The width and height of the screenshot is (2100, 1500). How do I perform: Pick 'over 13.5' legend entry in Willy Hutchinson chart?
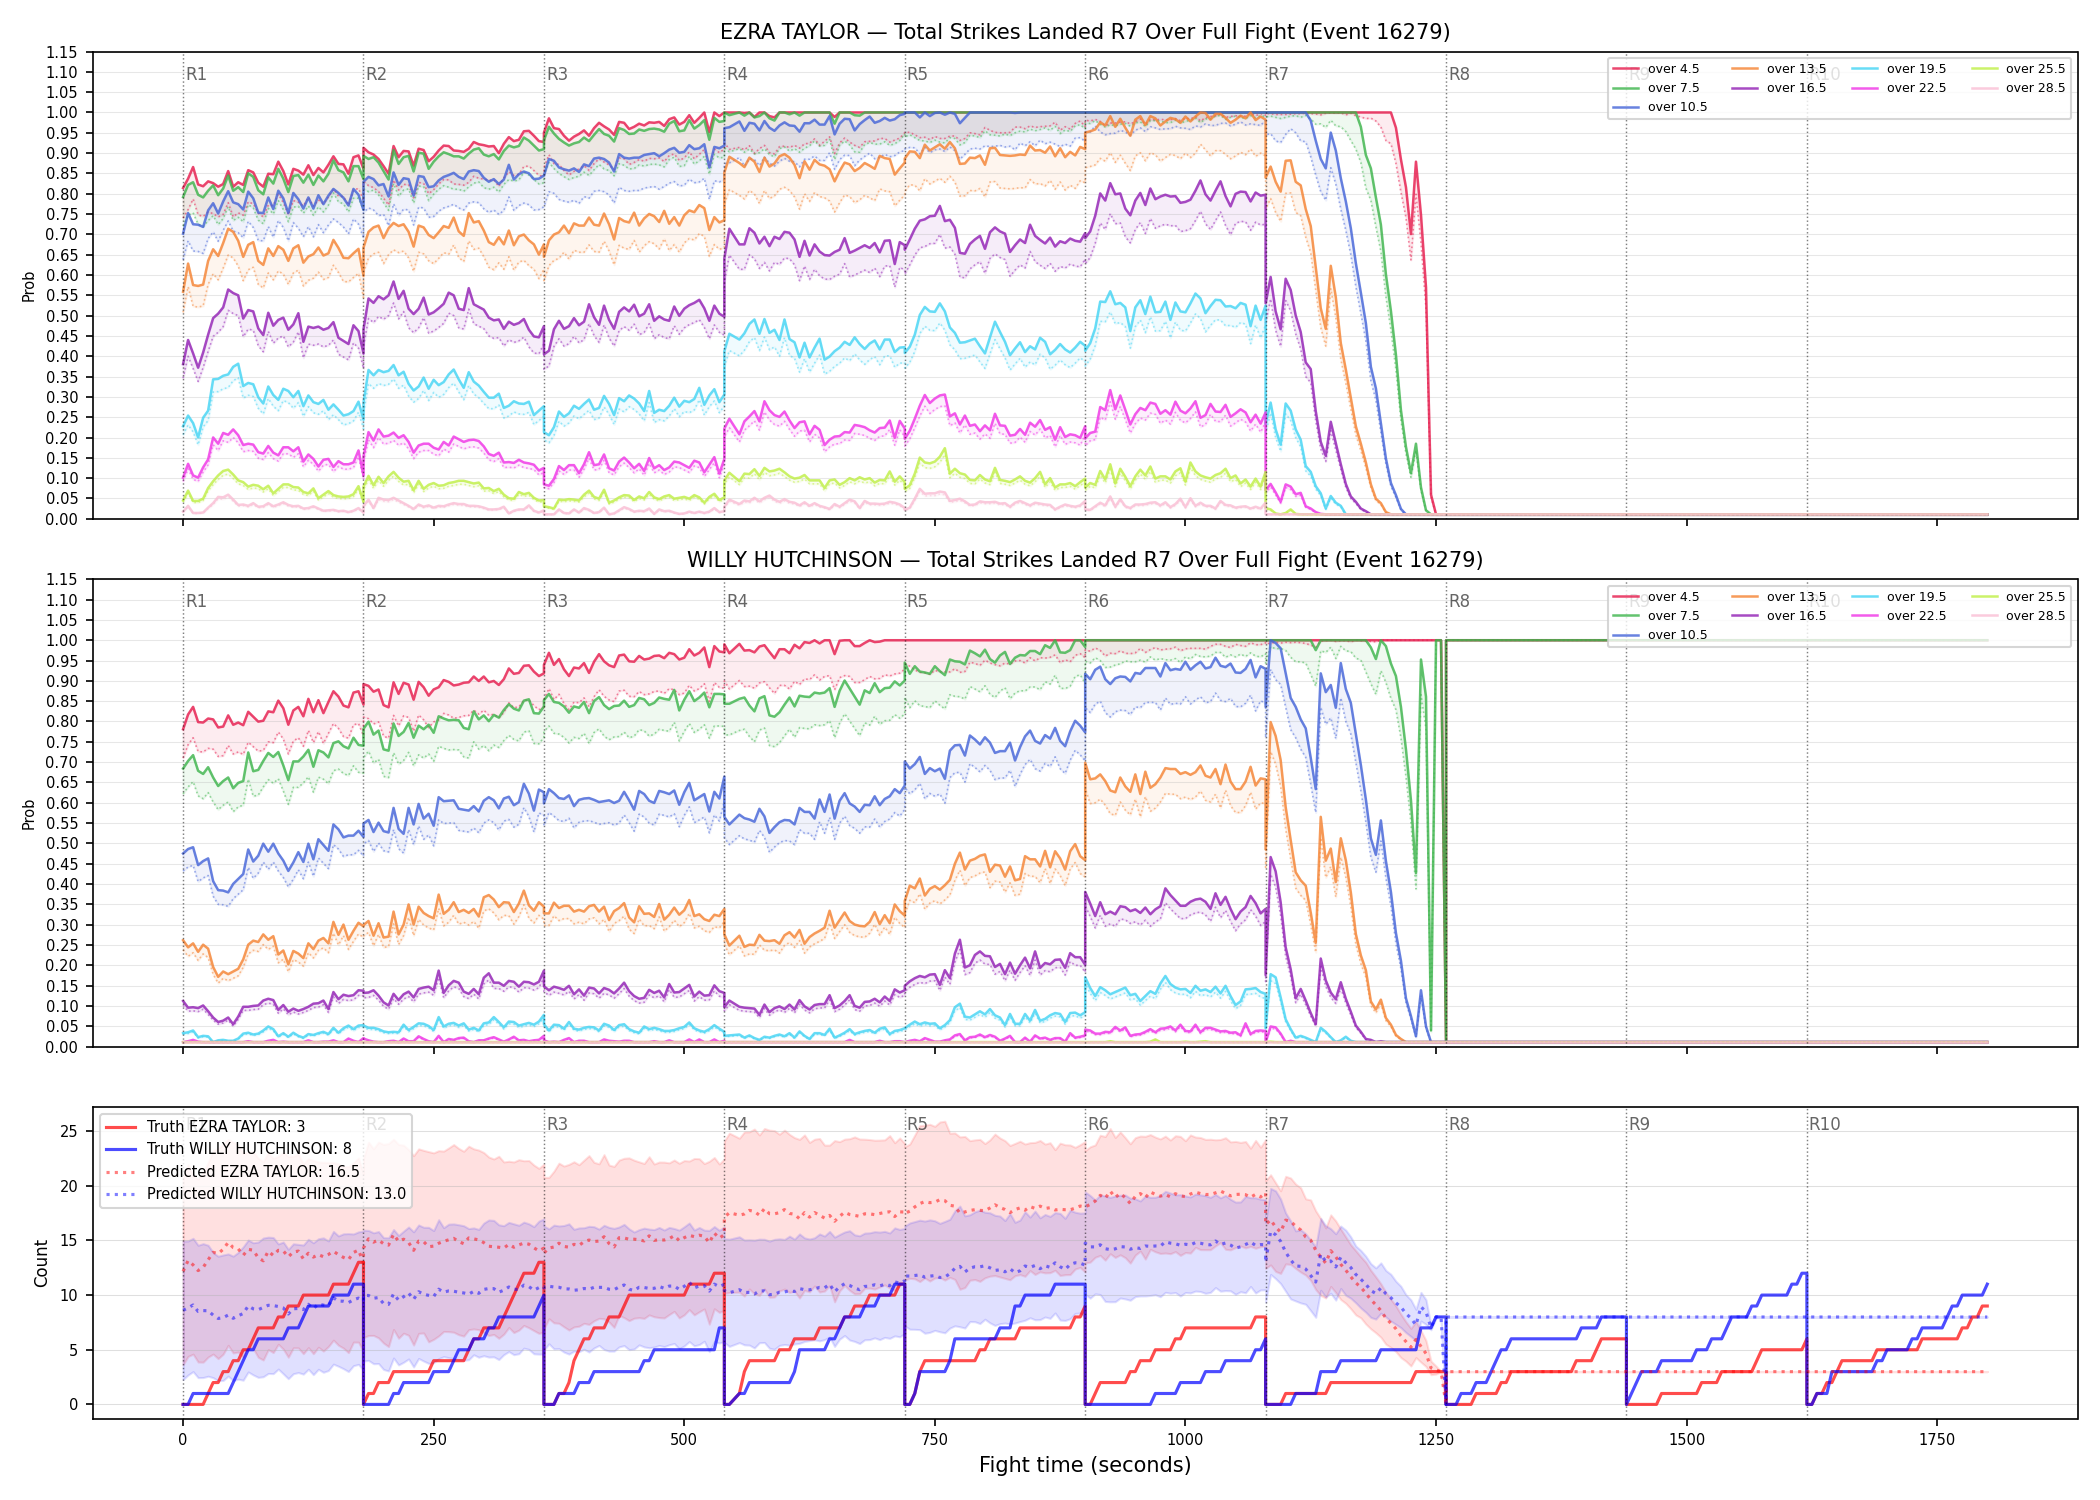click(x=1779, y=597)
